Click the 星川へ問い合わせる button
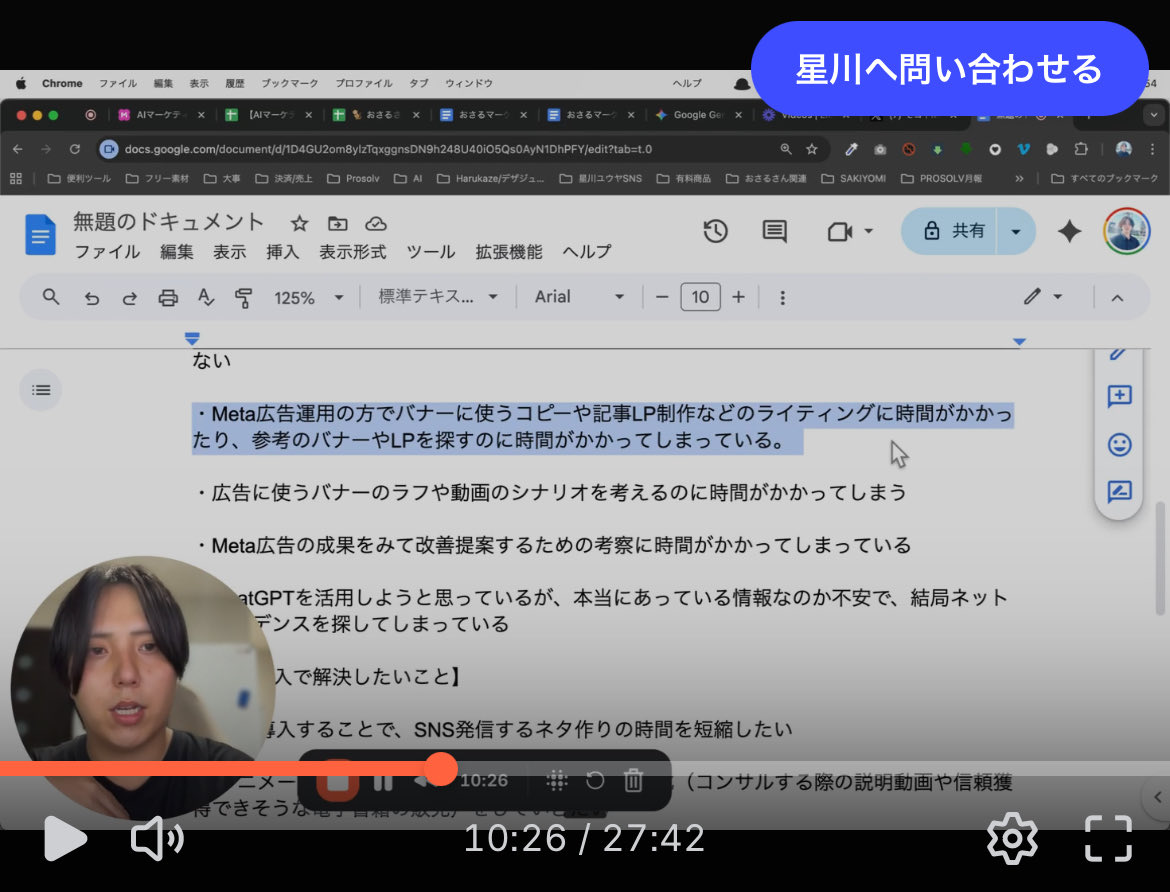The width and height of the screenshot is (1170, 892). coord(949,69)
